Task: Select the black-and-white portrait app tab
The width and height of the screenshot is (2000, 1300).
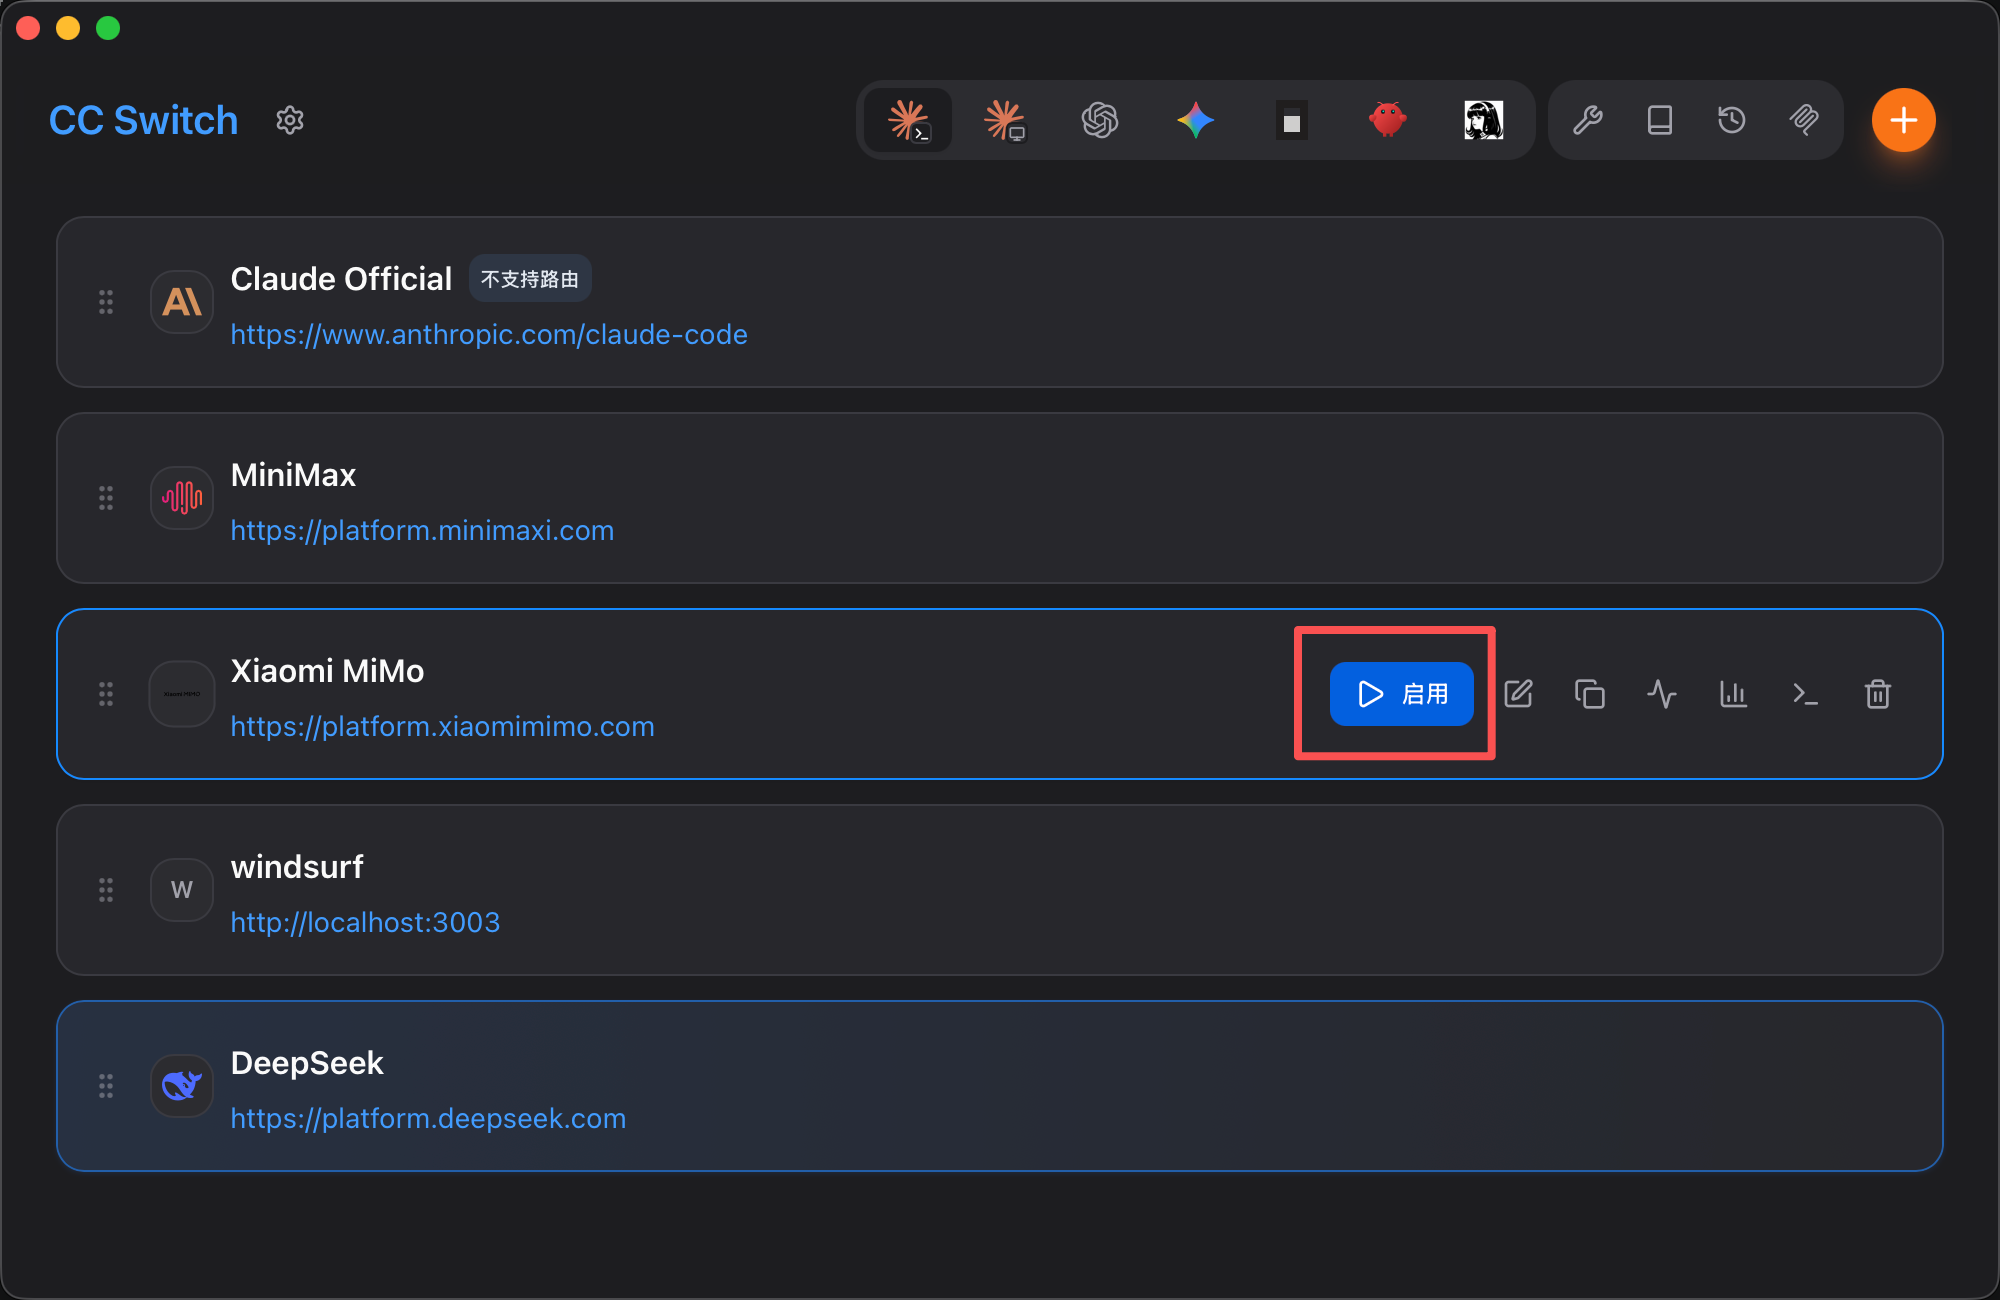Action: (1484, 120)
